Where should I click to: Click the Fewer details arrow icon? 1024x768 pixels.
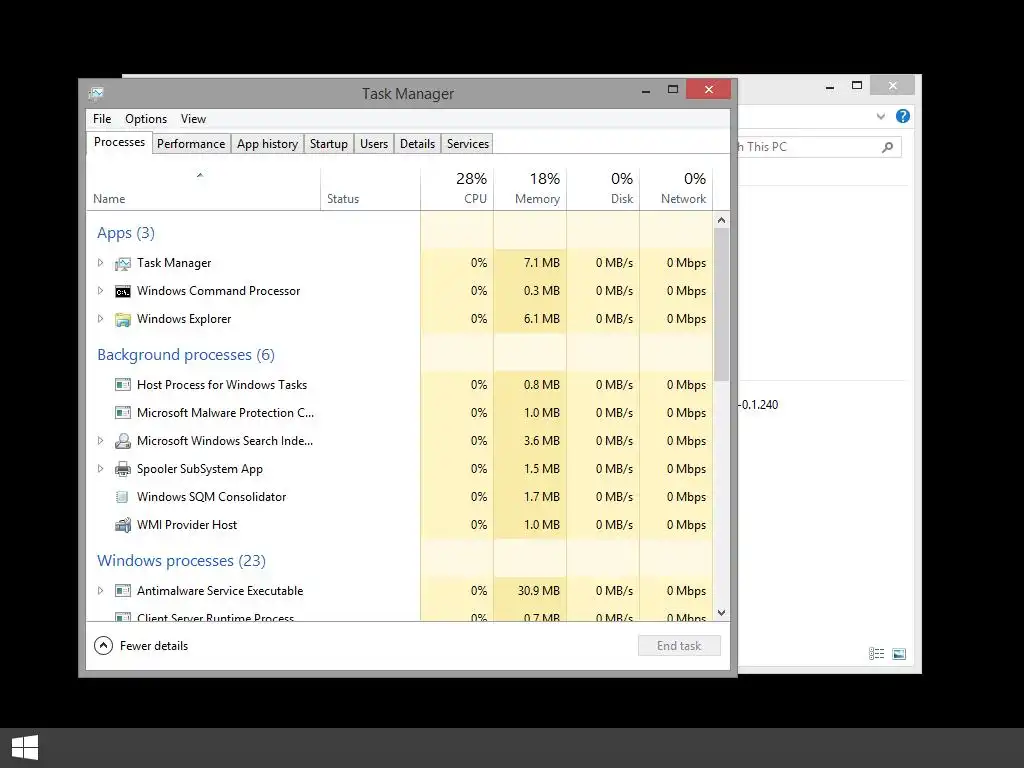pyautogui.click(x=103, y=646)
